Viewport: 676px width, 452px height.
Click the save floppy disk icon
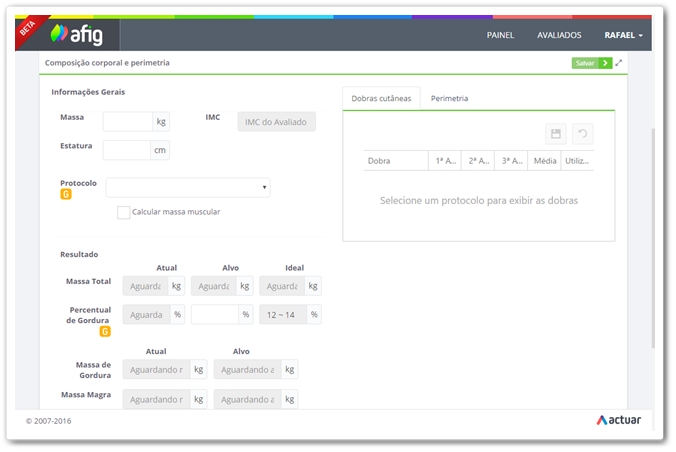click(x=556, y=133)
